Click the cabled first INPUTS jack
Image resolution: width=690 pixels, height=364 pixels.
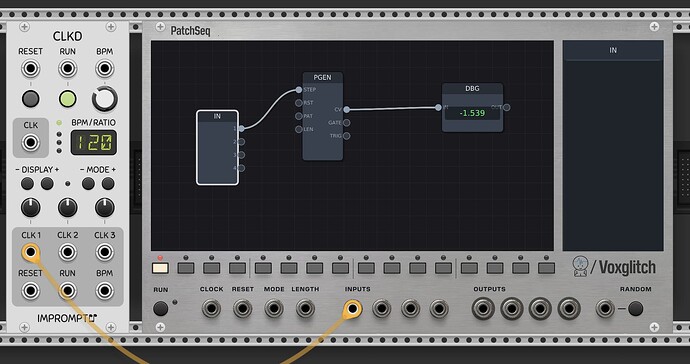pos(352,309)
